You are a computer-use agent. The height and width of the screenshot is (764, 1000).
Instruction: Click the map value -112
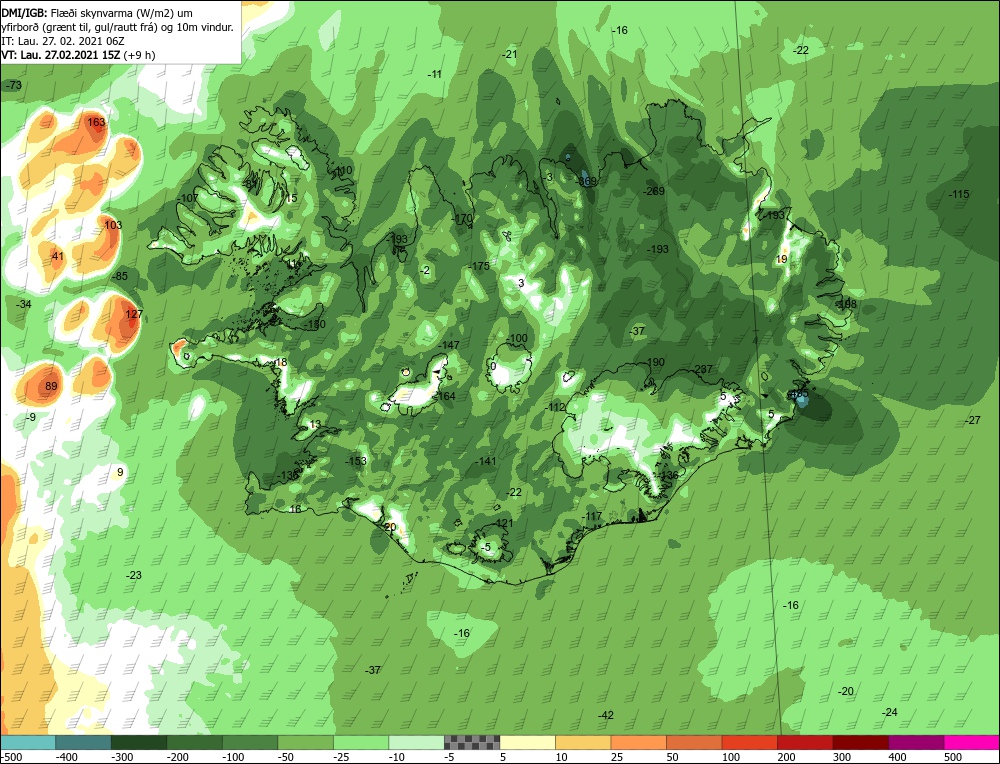555,407
